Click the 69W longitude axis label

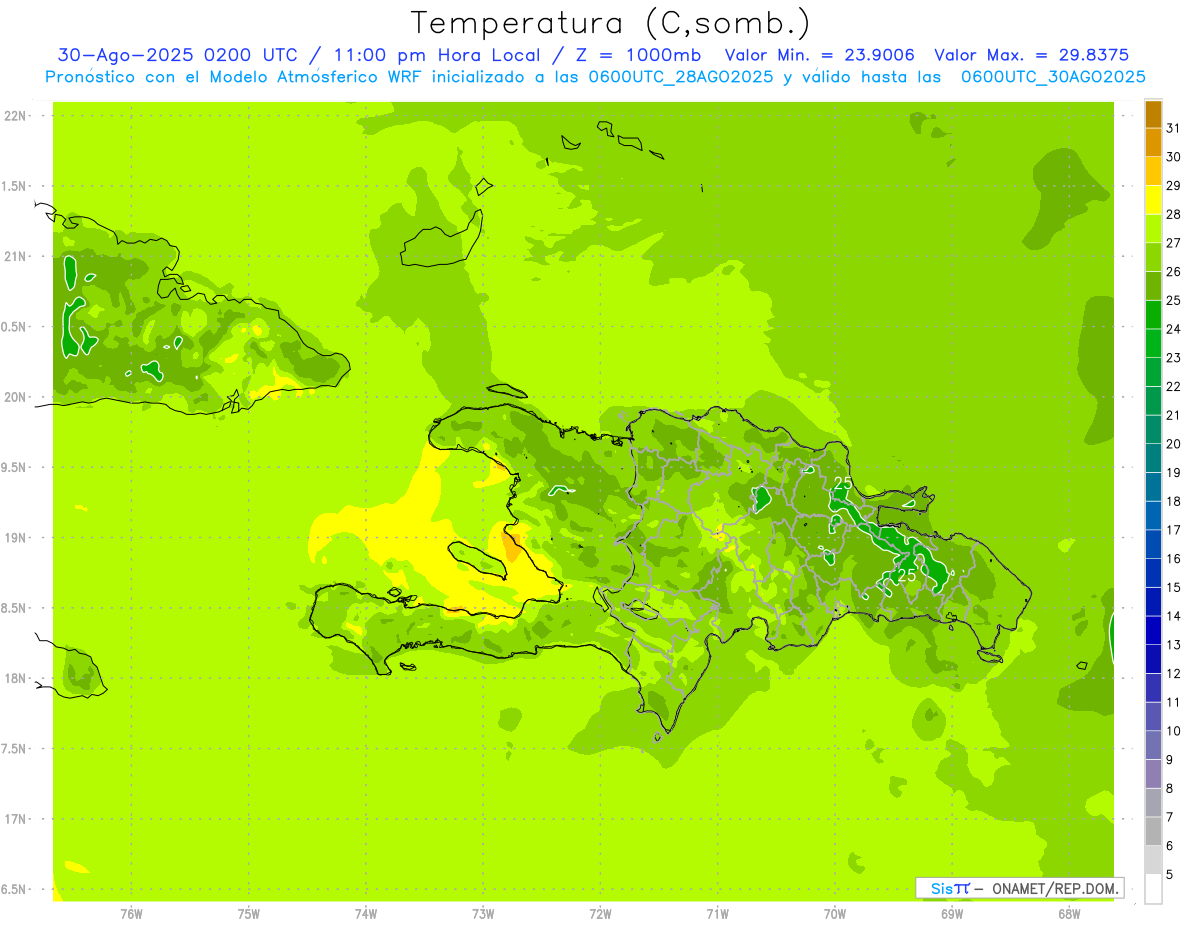coord(952,913)
